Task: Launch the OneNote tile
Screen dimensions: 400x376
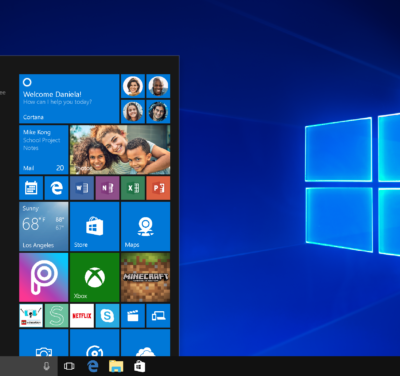Action: click(x=107, y=188)
